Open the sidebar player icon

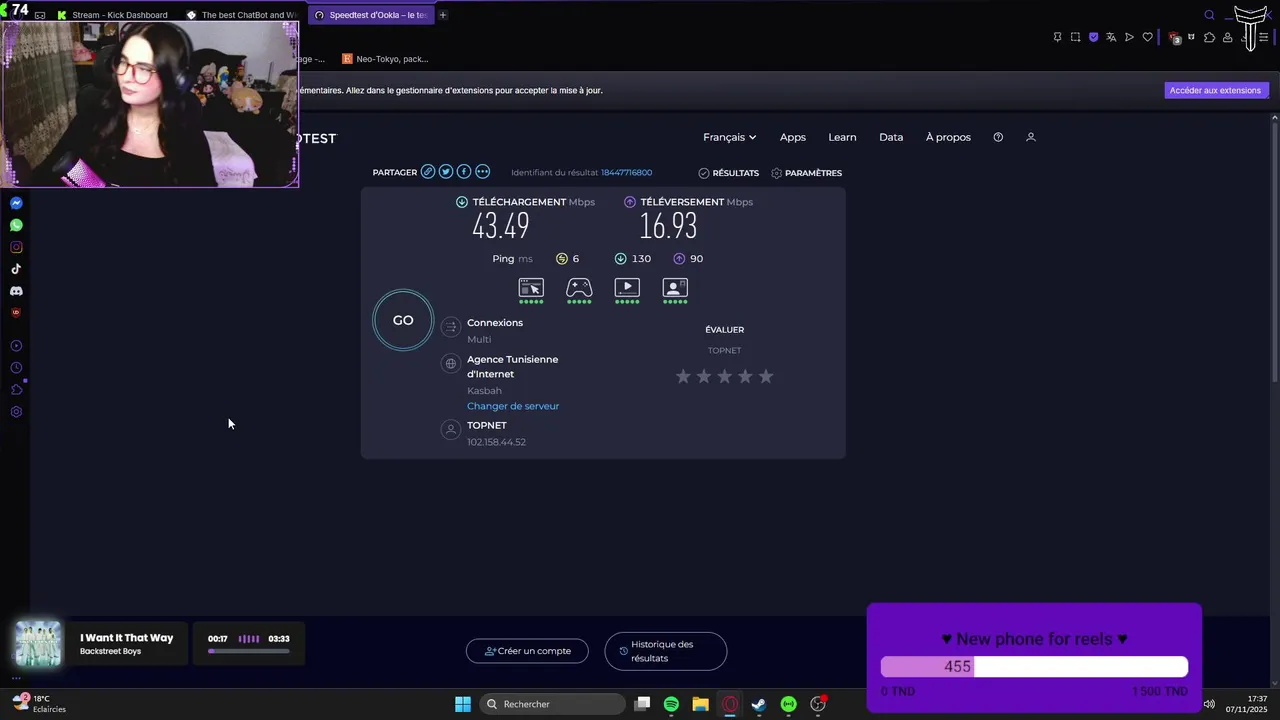click(x=16, y=346)
